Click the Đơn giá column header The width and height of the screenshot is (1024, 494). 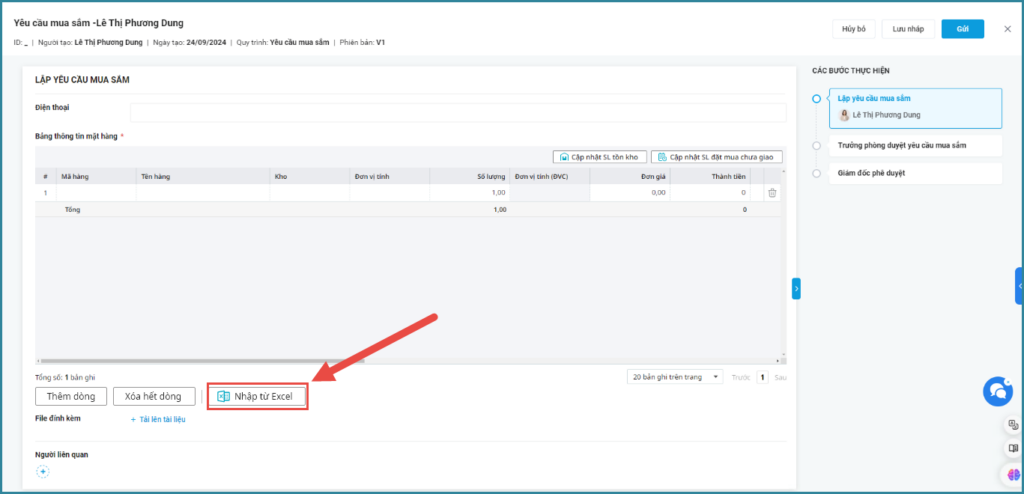pos(630,176)
